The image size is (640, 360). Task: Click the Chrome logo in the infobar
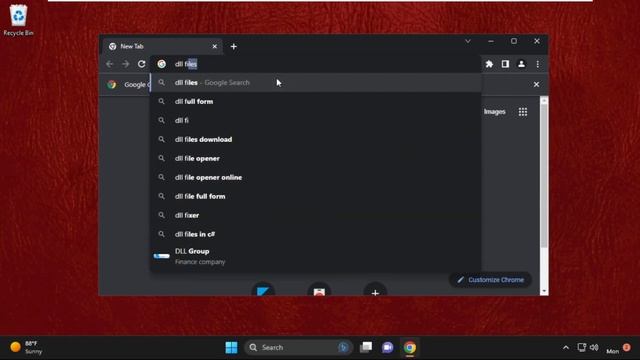click(111, 84)
